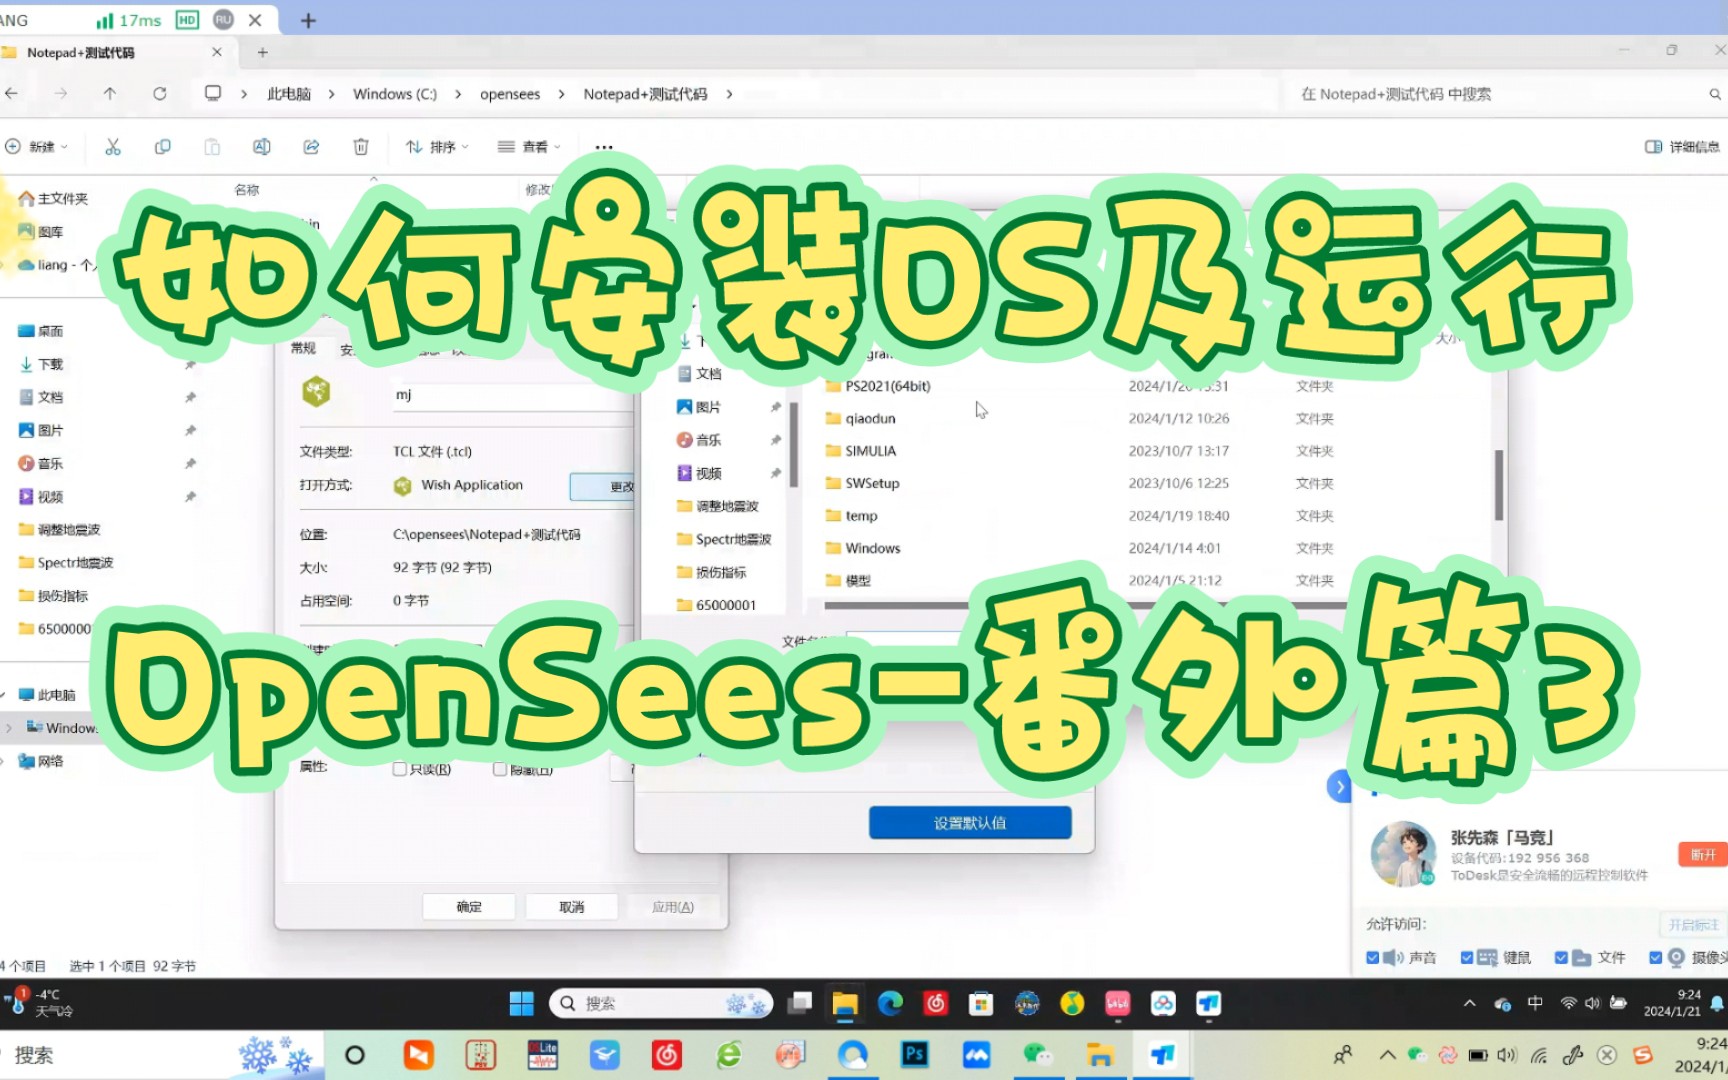Expand the 此电脑 tree node

[x=4, y=695]
